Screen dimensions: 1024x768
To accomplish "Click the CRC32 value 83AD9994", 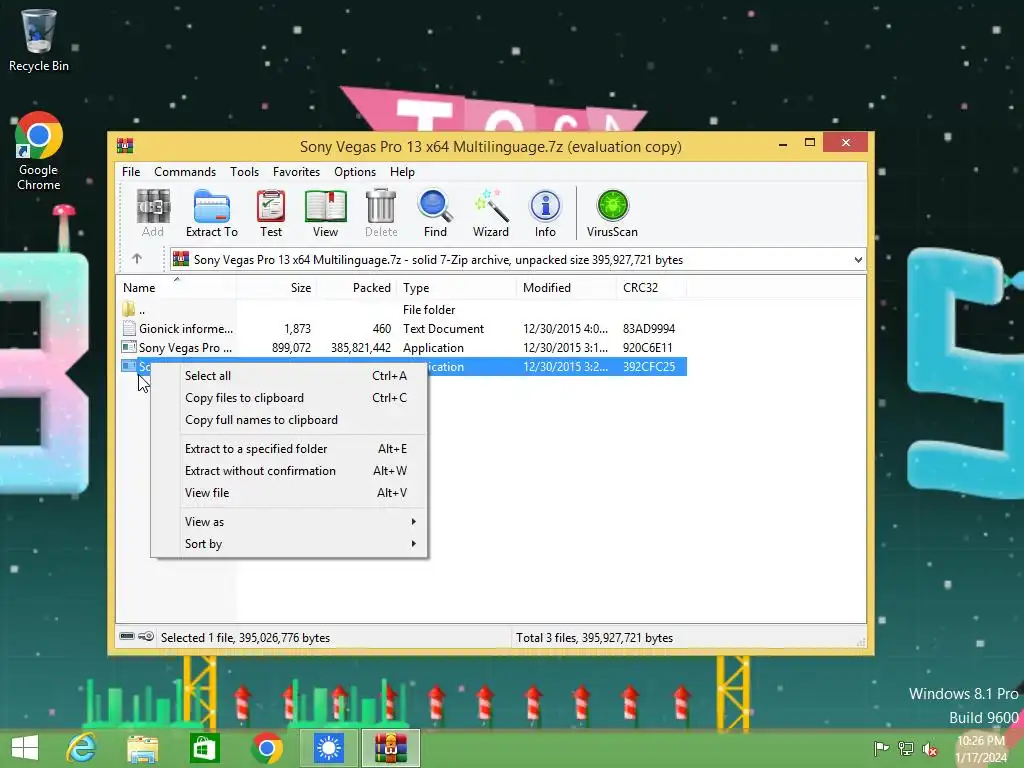I will (648, 328).
